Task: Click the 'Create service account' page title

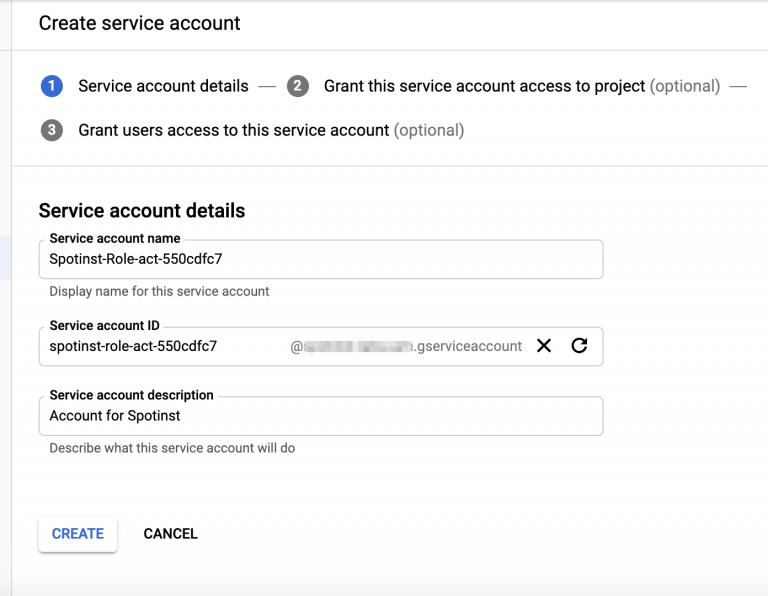Action: pyautogui.click(x=139, y=22)
